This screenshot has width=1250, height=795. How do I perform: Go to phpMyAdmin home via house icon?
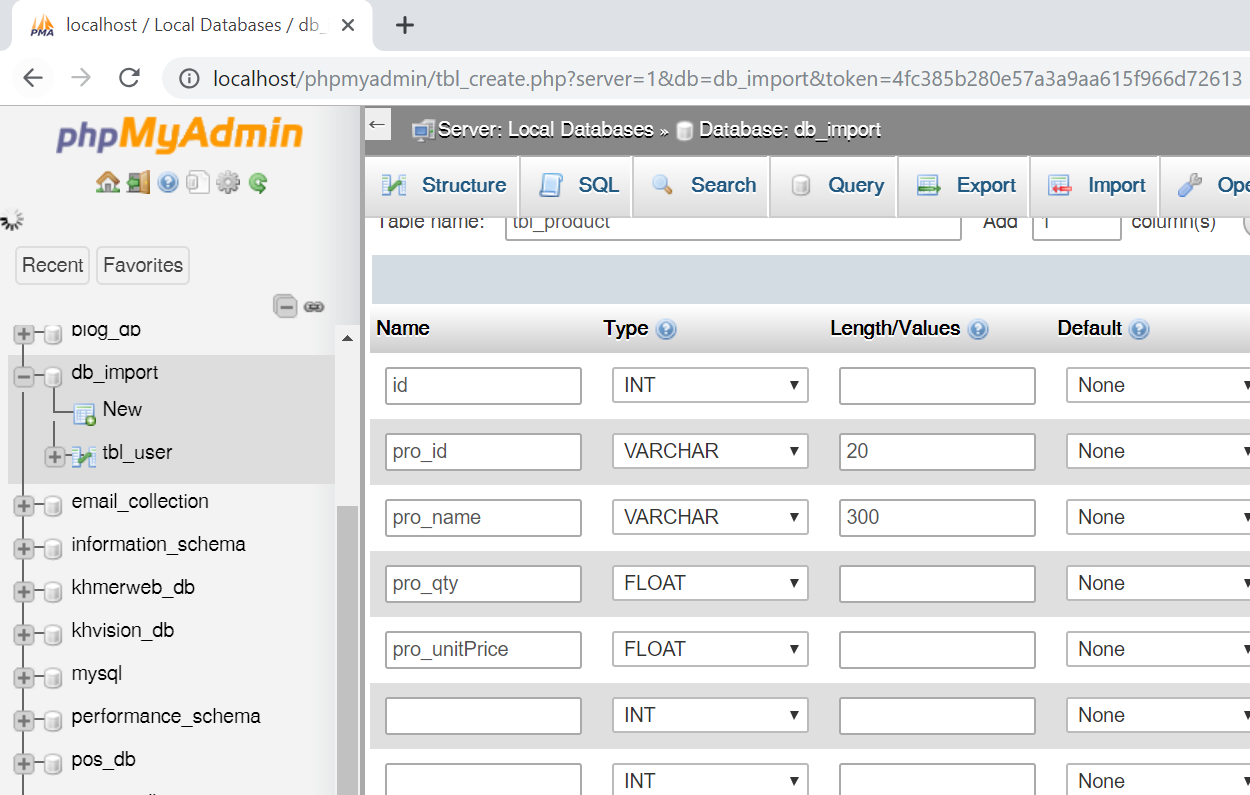pyautogui.click(x=107, y=182)
